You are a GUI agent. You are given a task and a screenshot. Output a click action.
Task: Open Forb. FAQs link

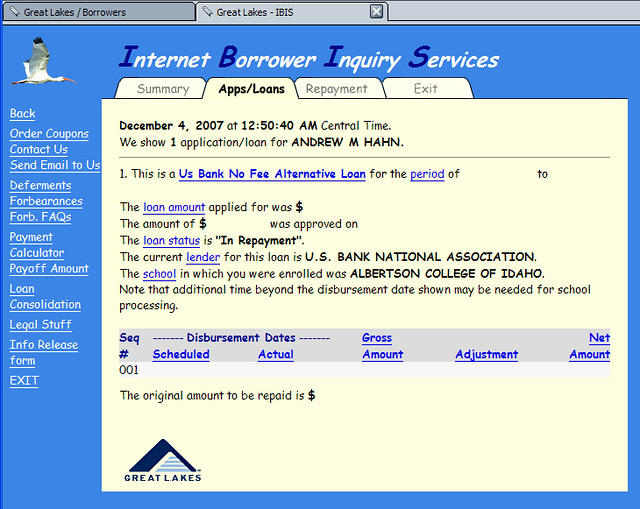(x=40, y=217)
